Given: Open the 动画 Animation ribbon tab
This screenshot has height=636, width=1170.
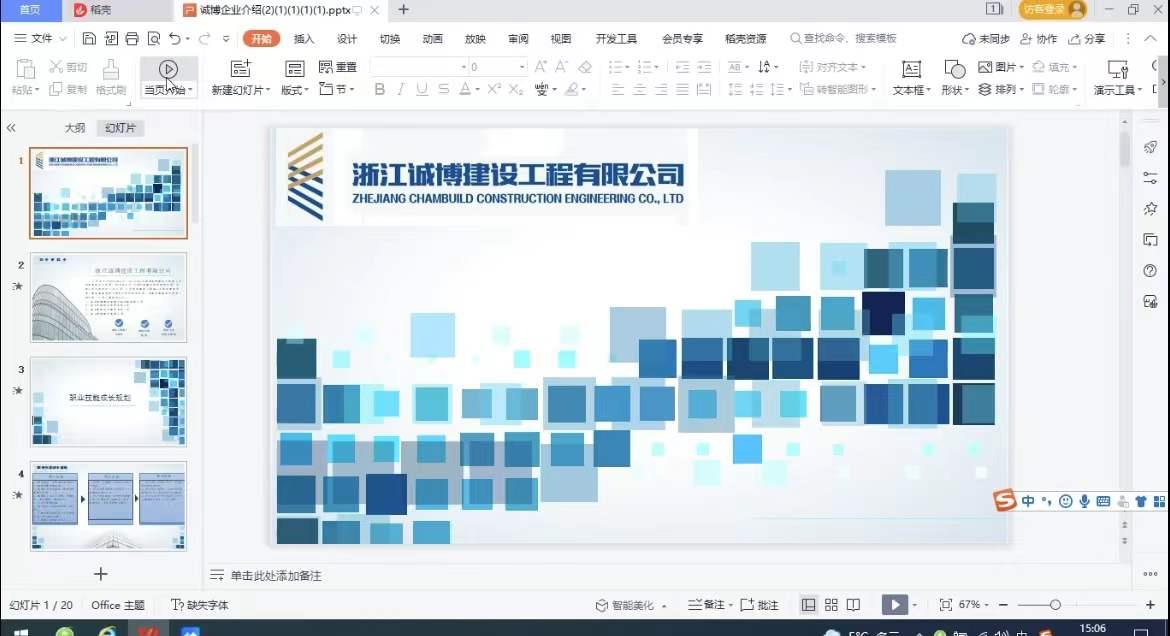Looking at the screenshot, I should [433, 39].
